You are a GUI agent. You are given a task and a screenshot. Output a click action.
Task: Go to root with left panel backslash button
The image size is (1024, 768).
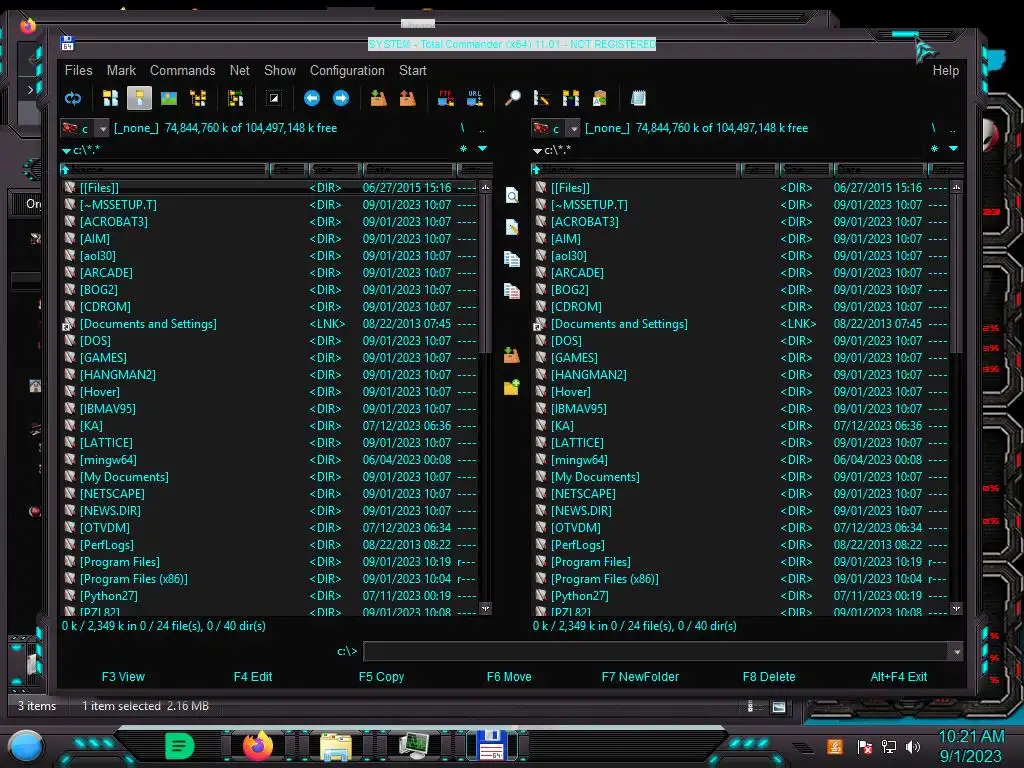click(462, 127)
